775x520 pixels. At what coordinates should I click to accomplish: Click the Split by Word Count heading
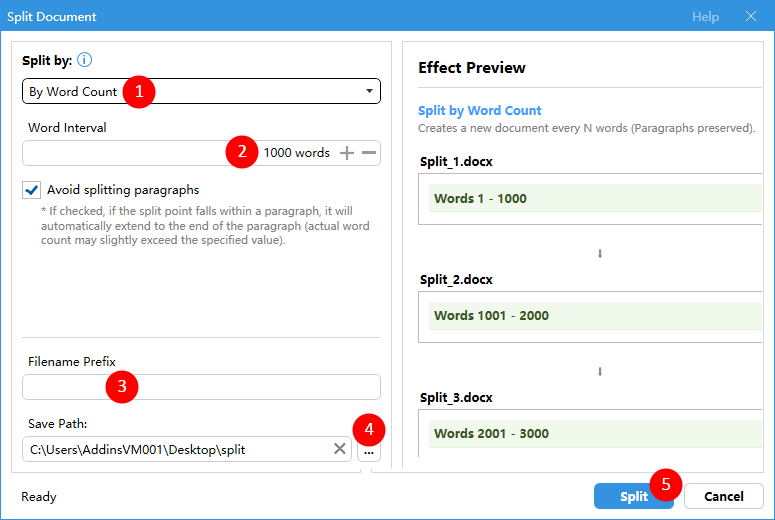point(479,110)
